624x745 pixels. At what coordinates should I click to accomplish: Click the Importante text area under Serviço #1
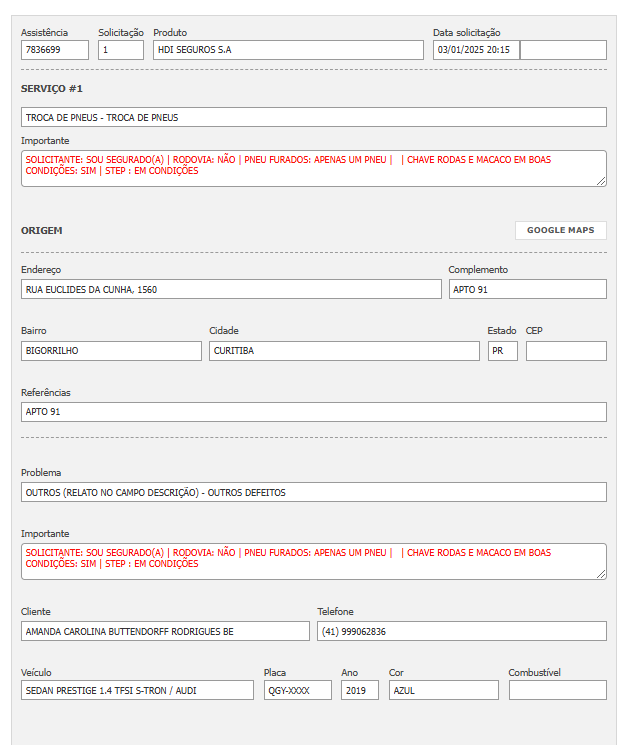coord(313,168)
